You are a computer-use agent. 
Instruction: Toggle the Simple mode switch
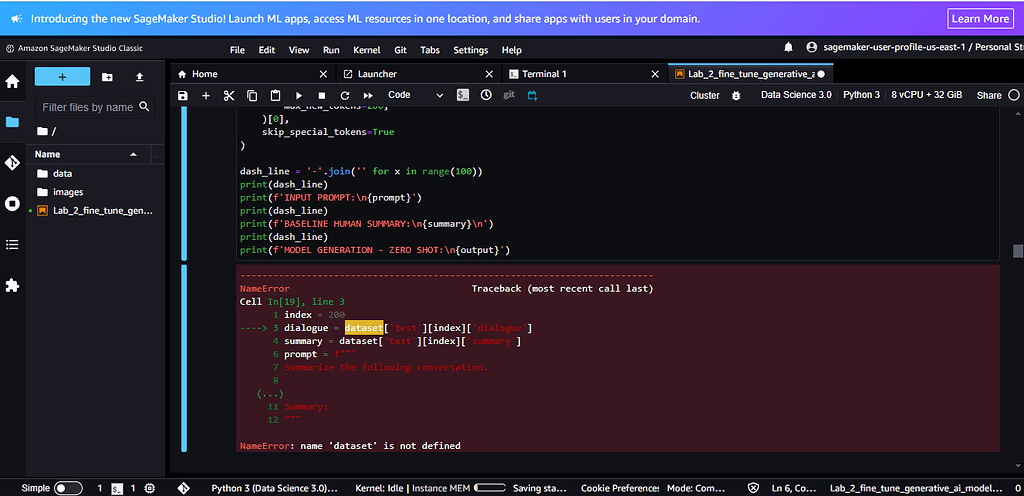[67, 488]
